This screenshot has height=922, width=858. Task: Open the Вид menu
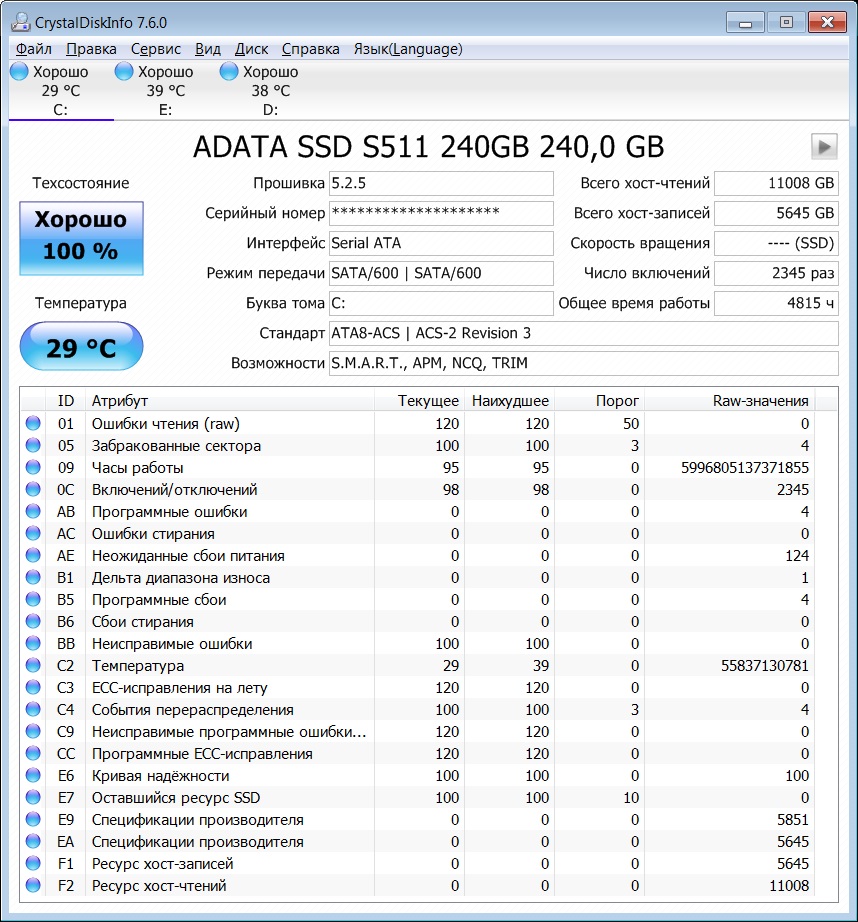[208, 49]
